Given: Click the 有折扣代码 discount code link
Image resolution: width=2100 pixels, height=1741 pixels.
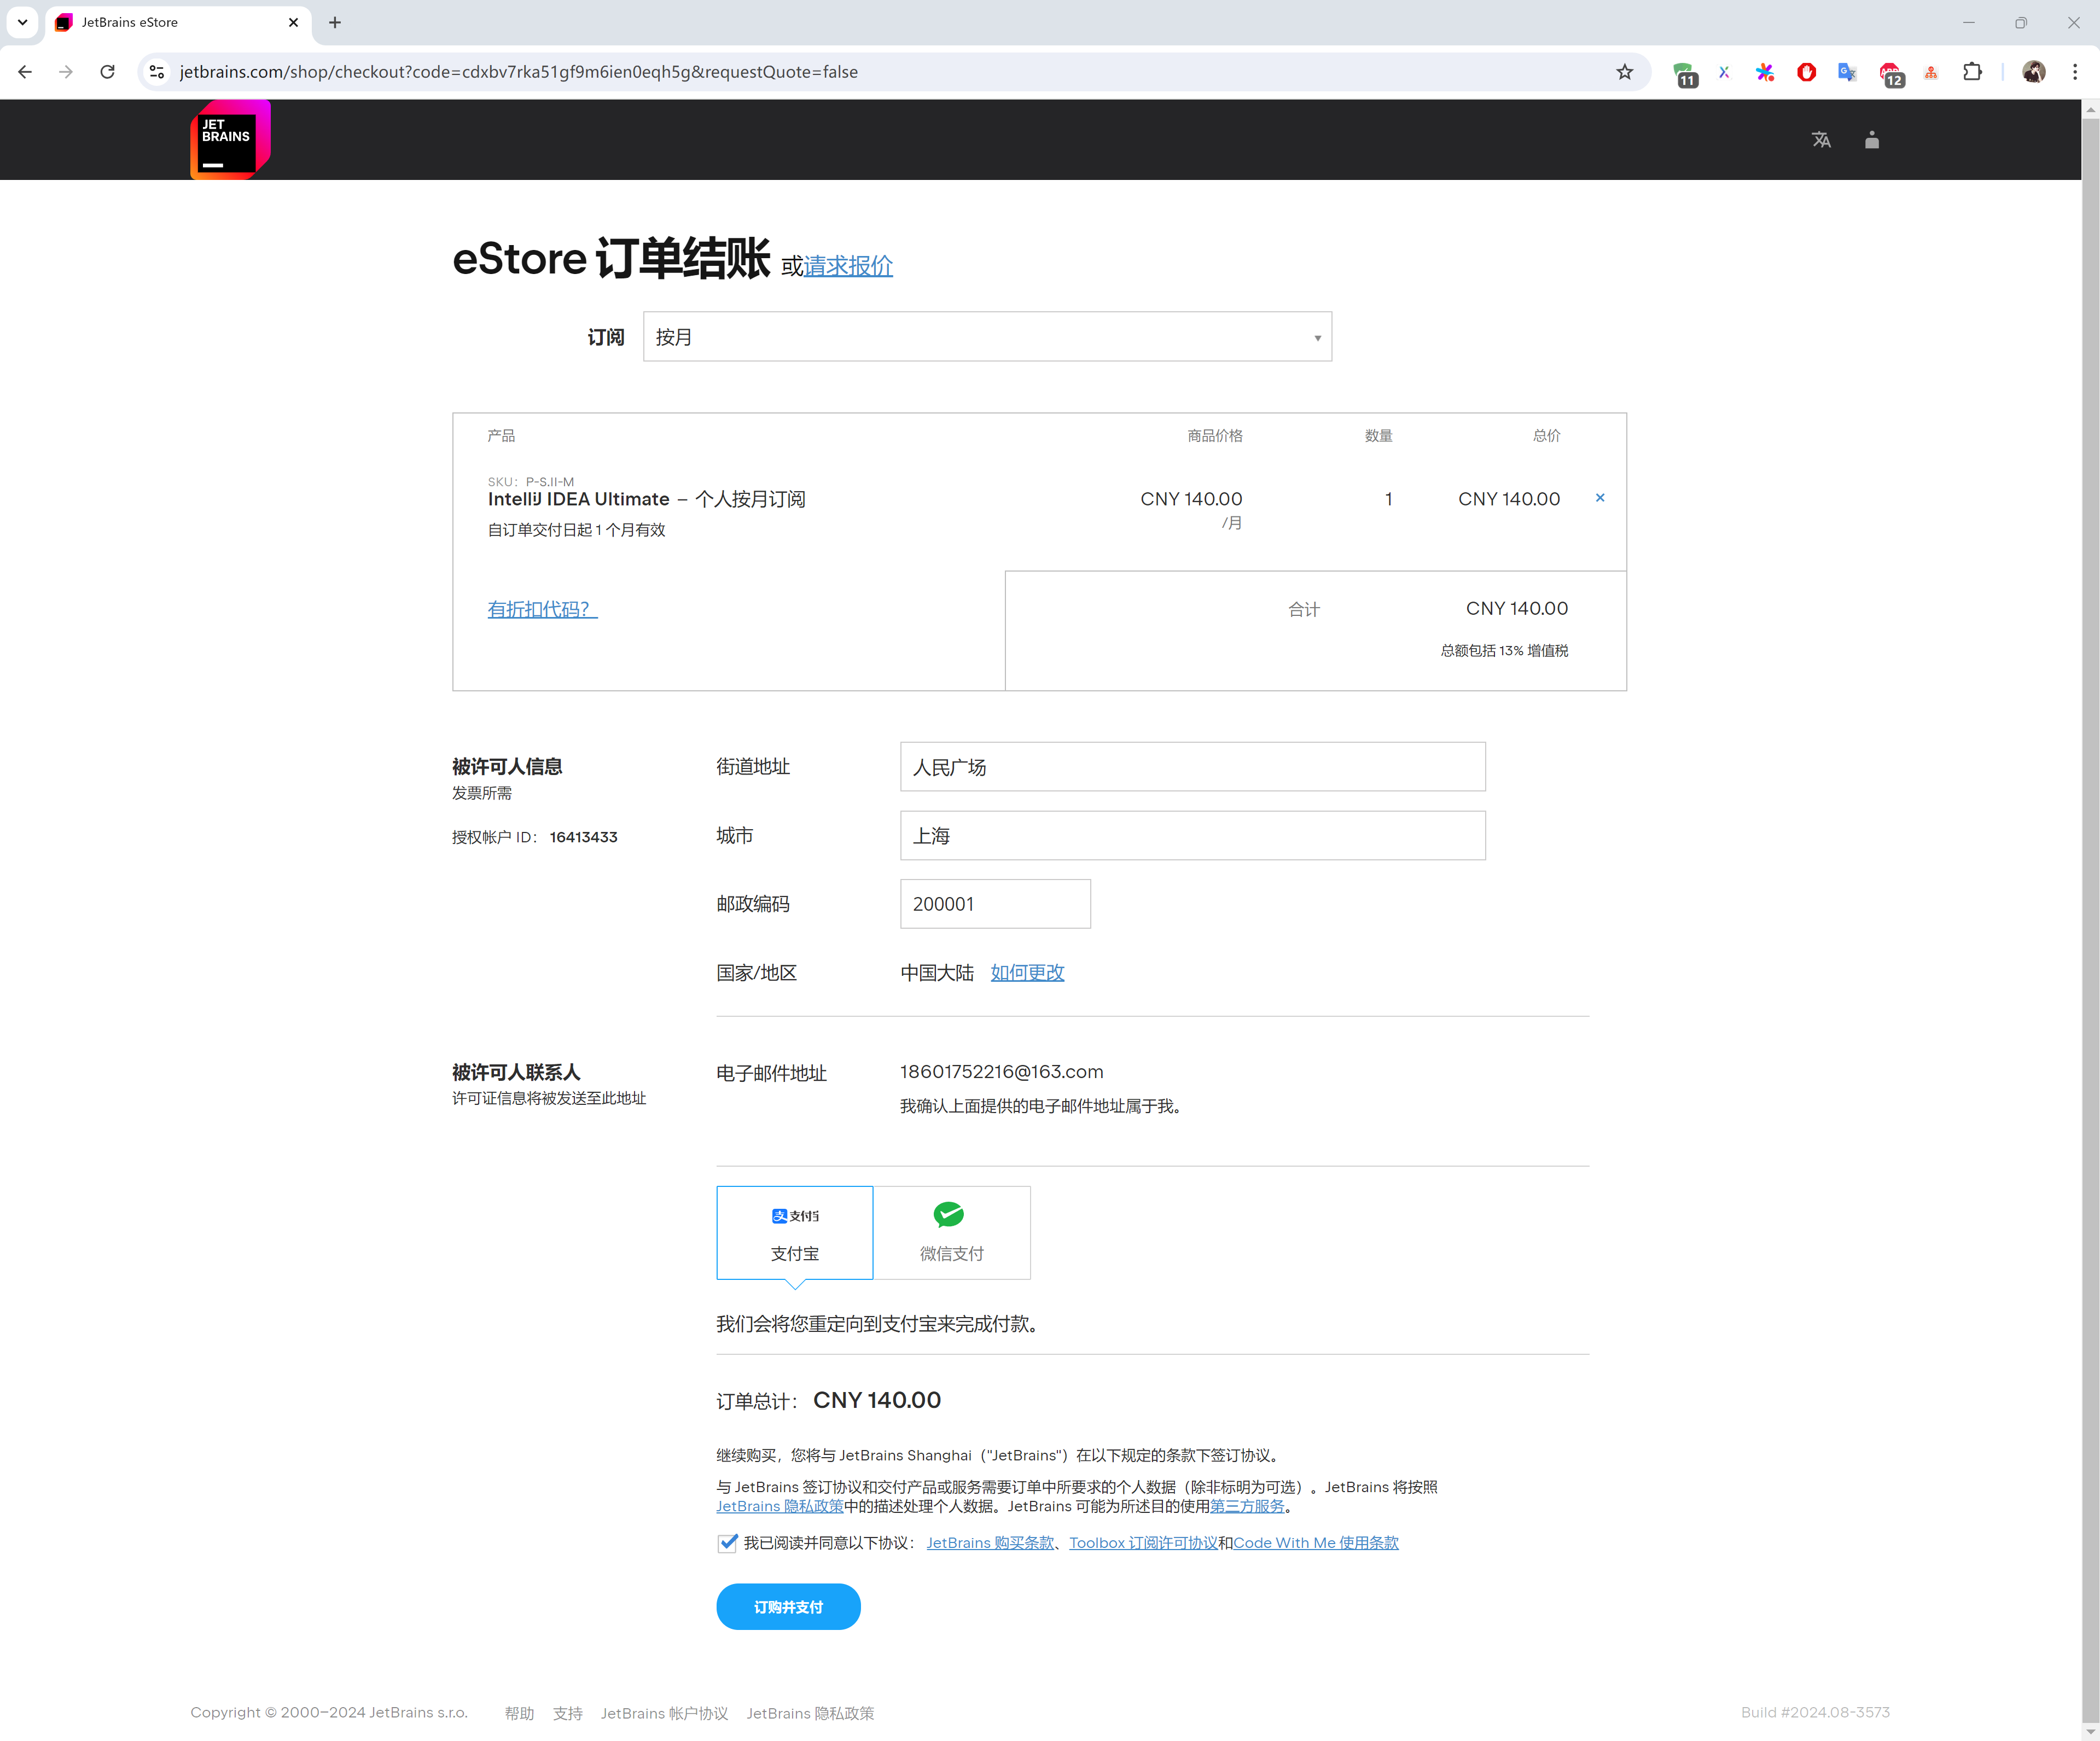Looking at the screenshot, I should pos(541,609).
